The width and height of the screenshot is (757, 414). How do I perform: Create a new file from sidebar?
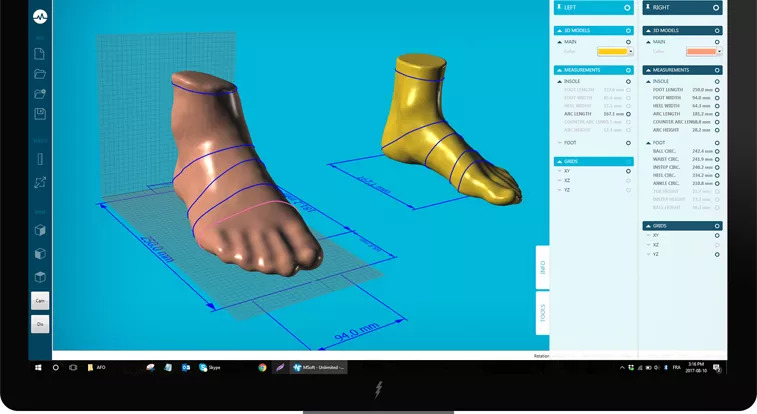click(40, 54)
